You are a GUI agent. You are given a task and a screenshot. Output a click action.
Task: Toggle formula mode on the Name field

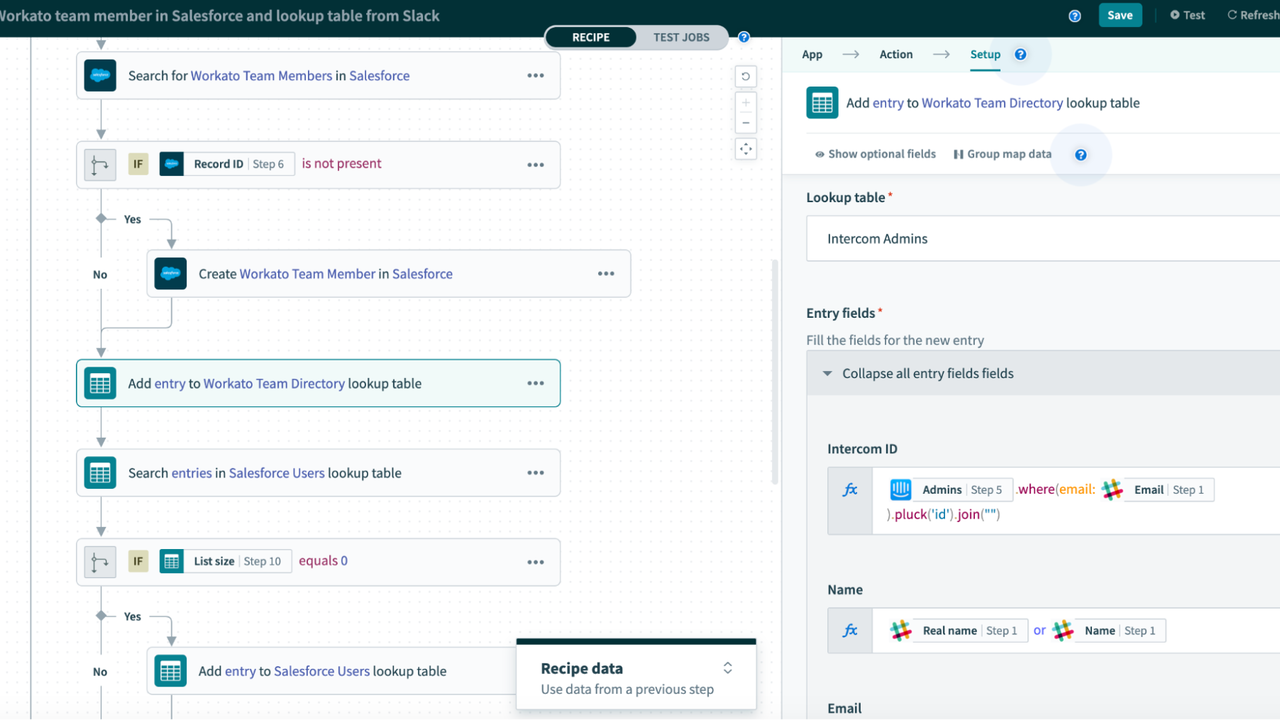pyautogui.click(x=851, y=630)
